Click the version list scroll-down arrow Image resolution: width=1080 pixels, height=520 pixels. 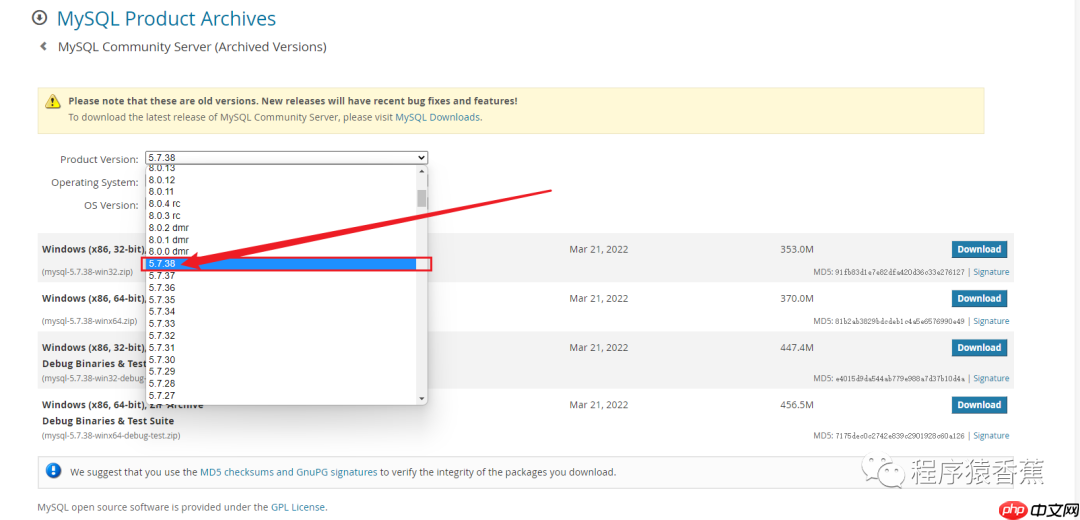click(422, 398)
